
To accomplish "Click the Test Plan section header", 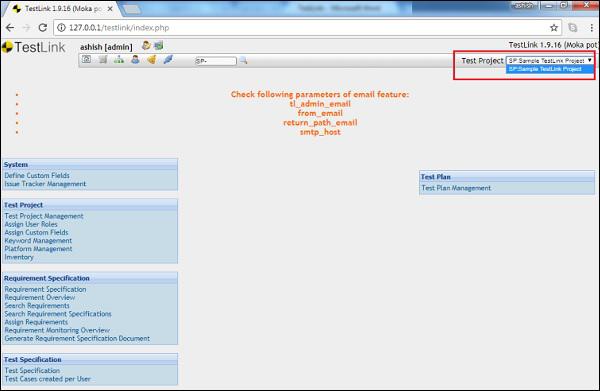I will point(507,177).
